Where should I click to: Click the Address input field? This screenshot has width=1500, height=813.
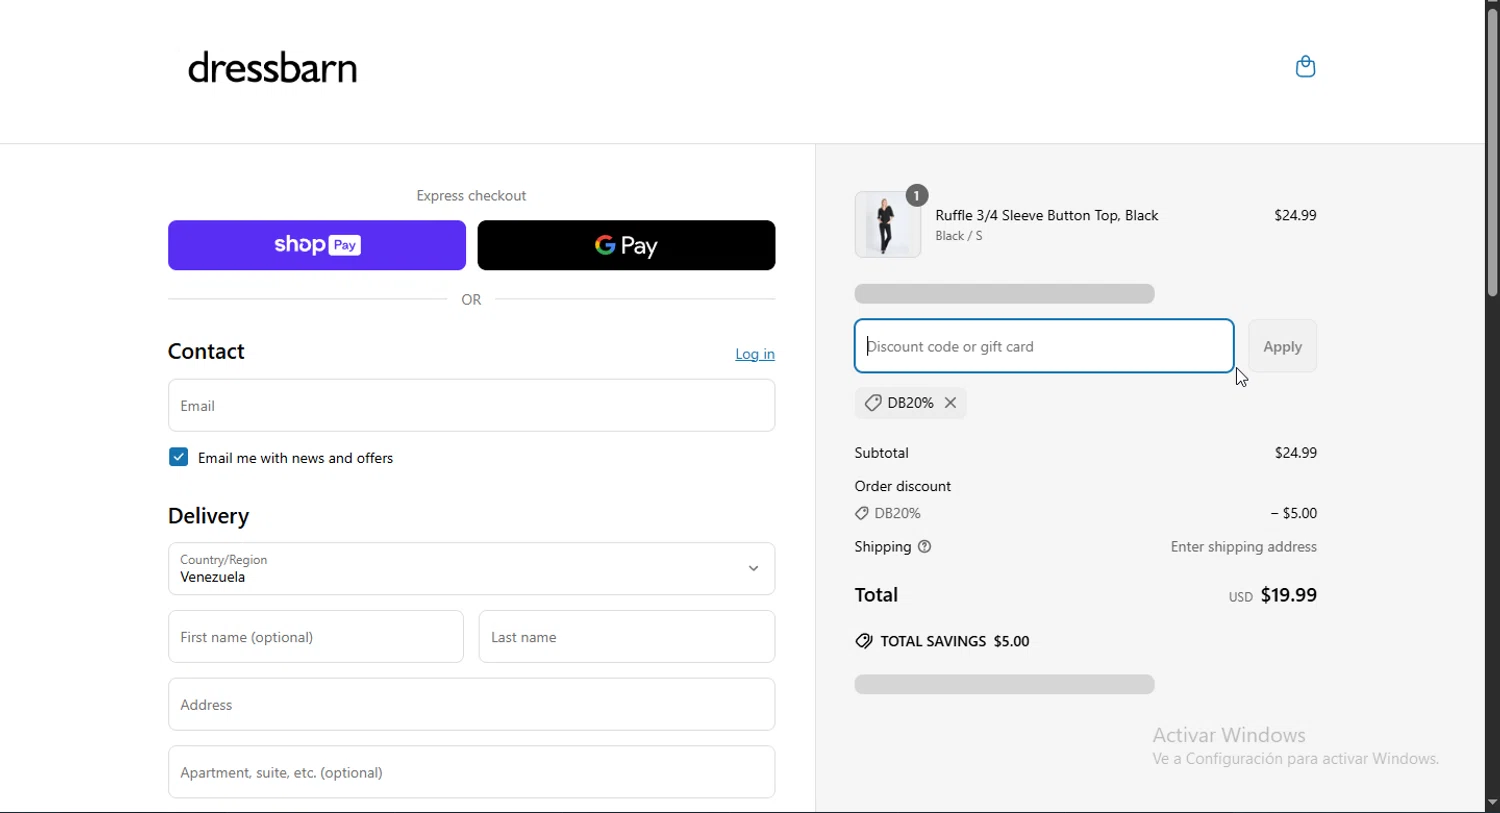[x=471, y=705]
